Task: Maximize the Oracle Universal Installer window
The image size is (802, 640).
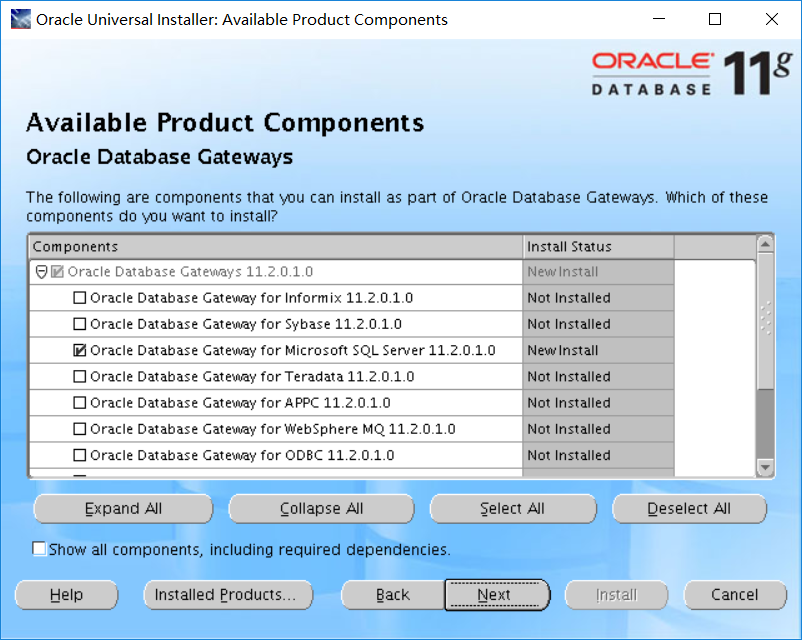Action: click(x=715, y=19)
